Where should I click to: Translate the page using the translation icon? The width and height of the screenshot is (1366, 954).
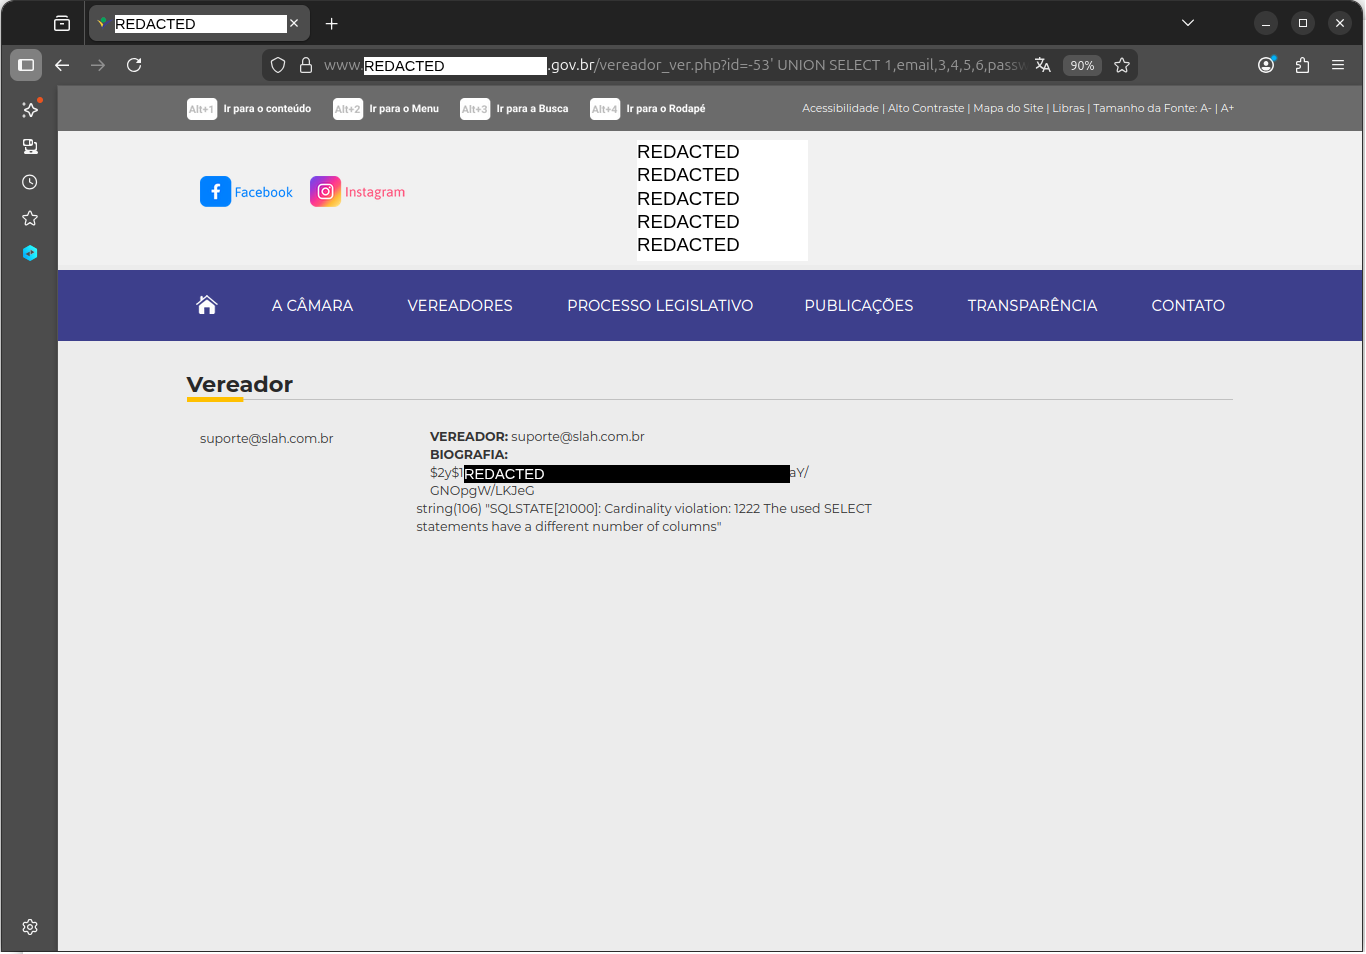click(1042, 65)
